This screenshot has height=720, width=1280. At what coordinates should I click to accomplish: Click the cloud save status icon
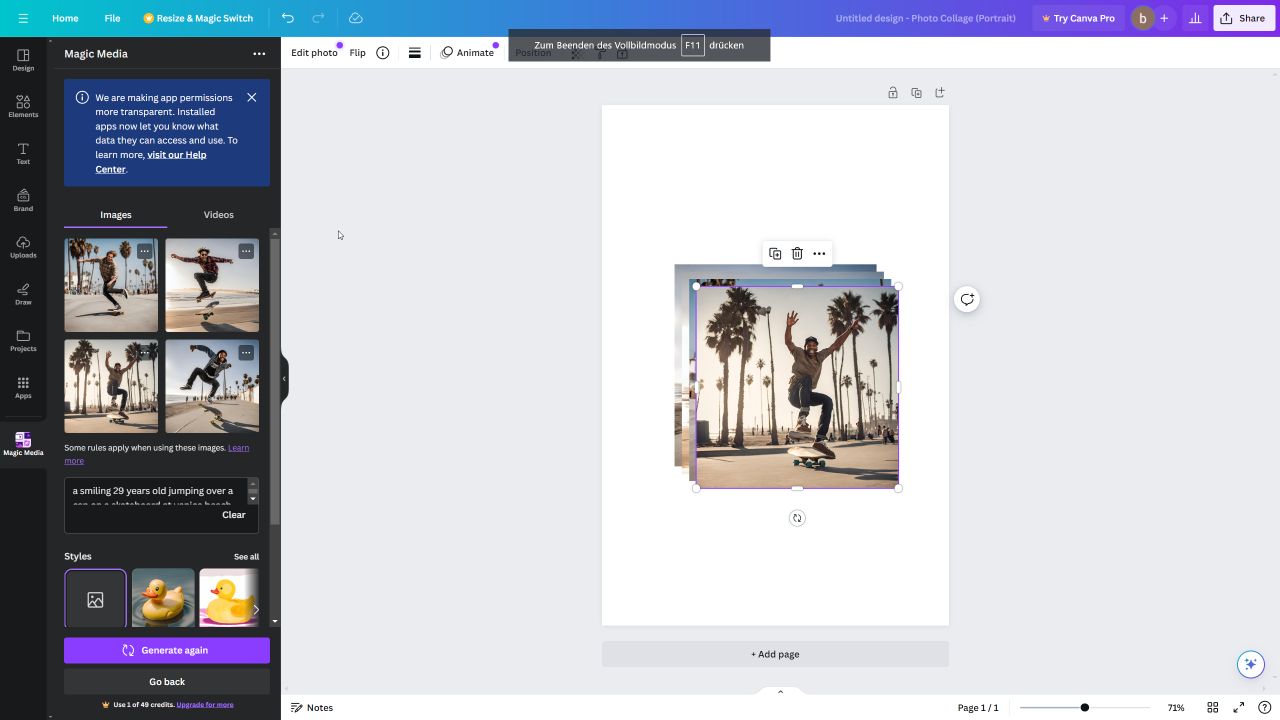click(x=356, y=18)
